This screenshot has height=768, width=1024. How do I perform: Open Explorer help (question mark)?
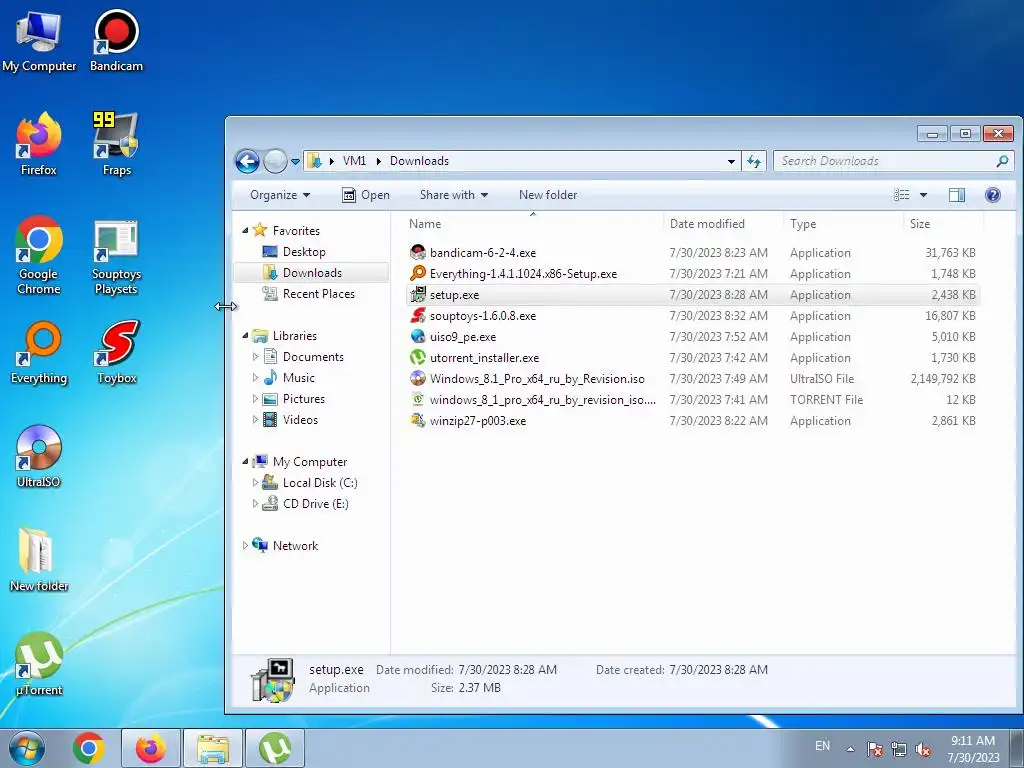coord(993,195)
